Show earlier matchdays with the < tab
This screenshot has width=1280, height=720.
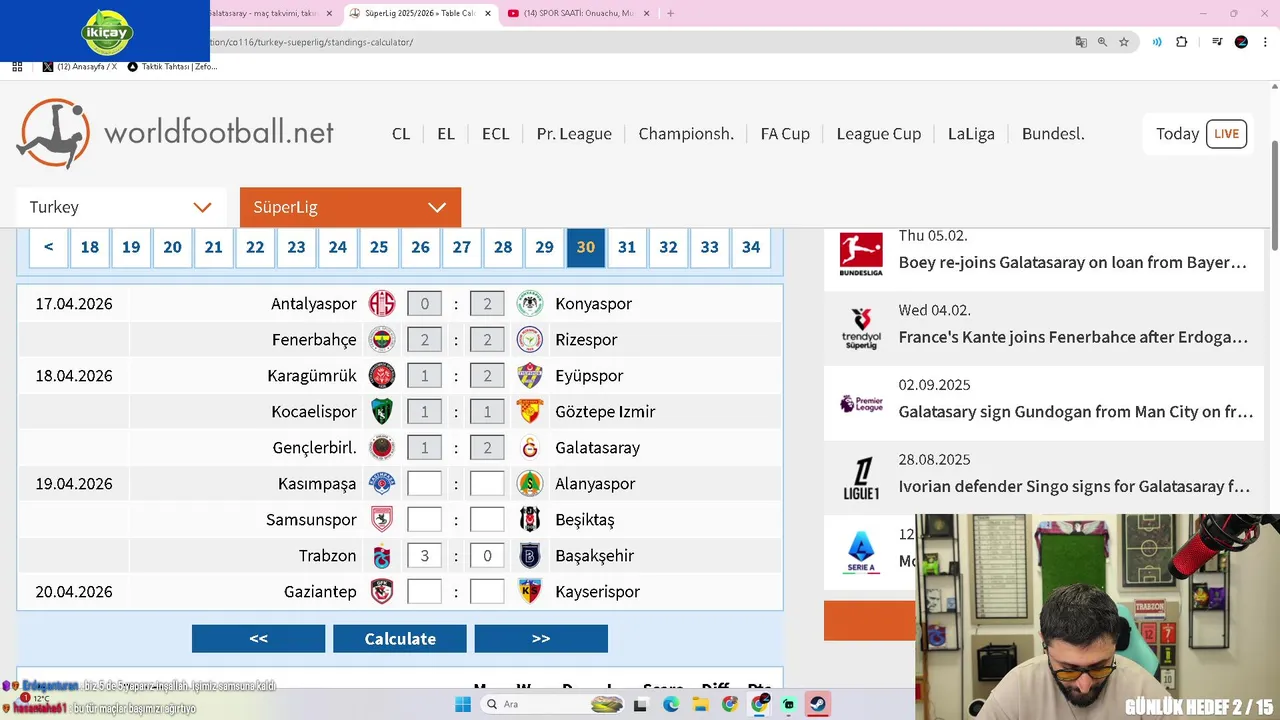pos(48,247)
